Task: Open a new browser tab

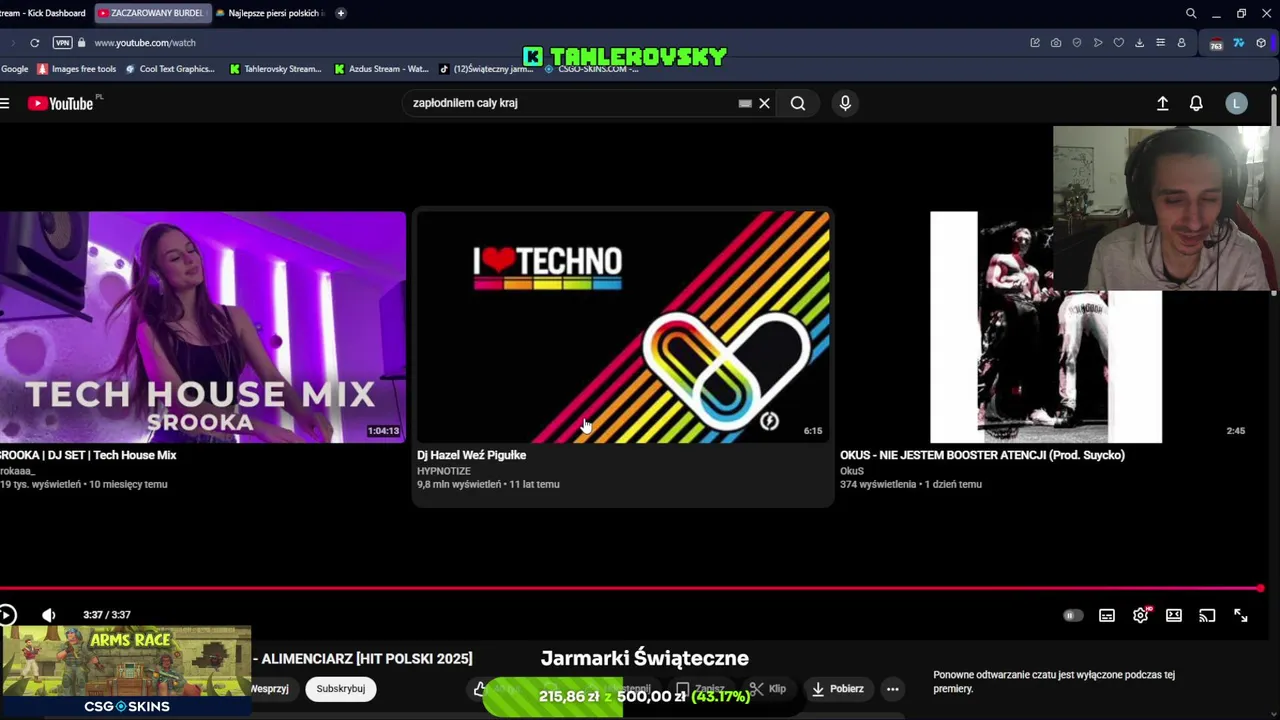Action: [341, 13]
